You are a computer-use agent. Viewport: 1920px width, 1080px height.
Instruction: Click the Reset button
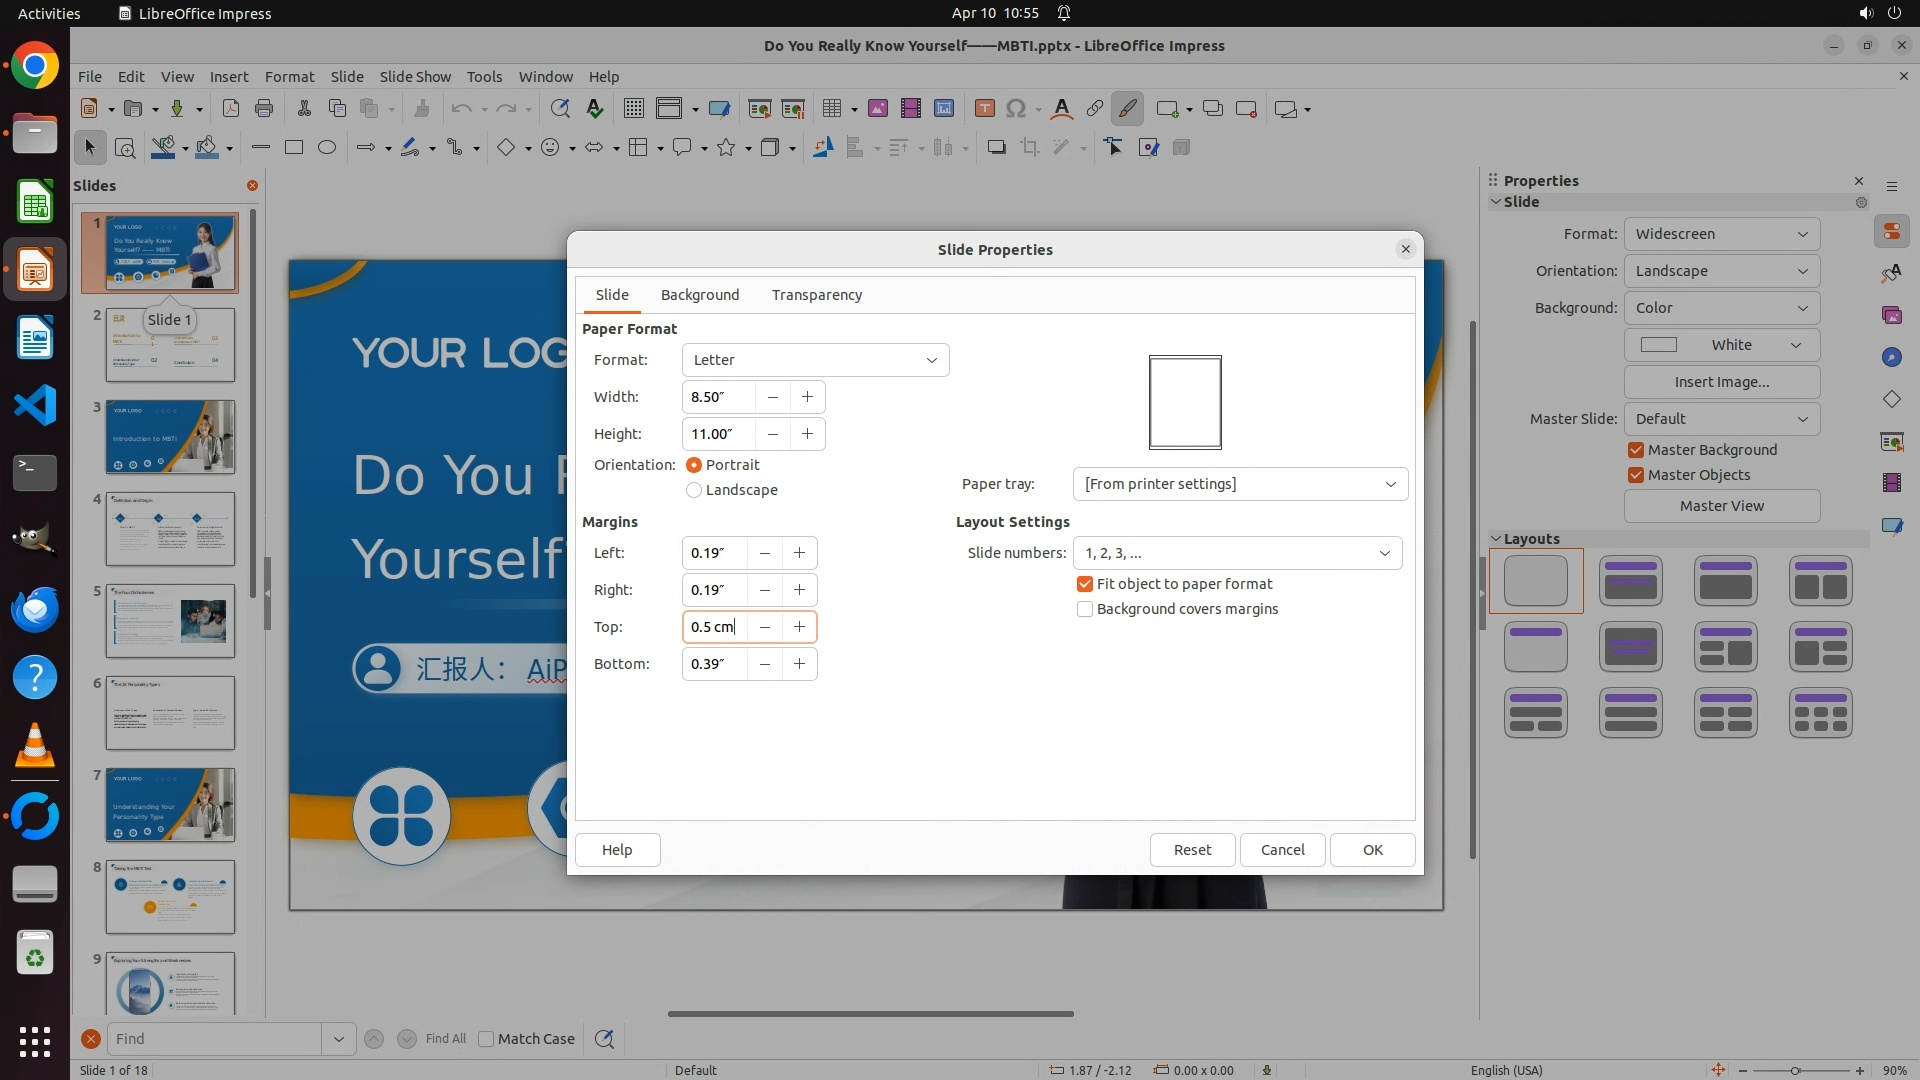(1192, 850)
